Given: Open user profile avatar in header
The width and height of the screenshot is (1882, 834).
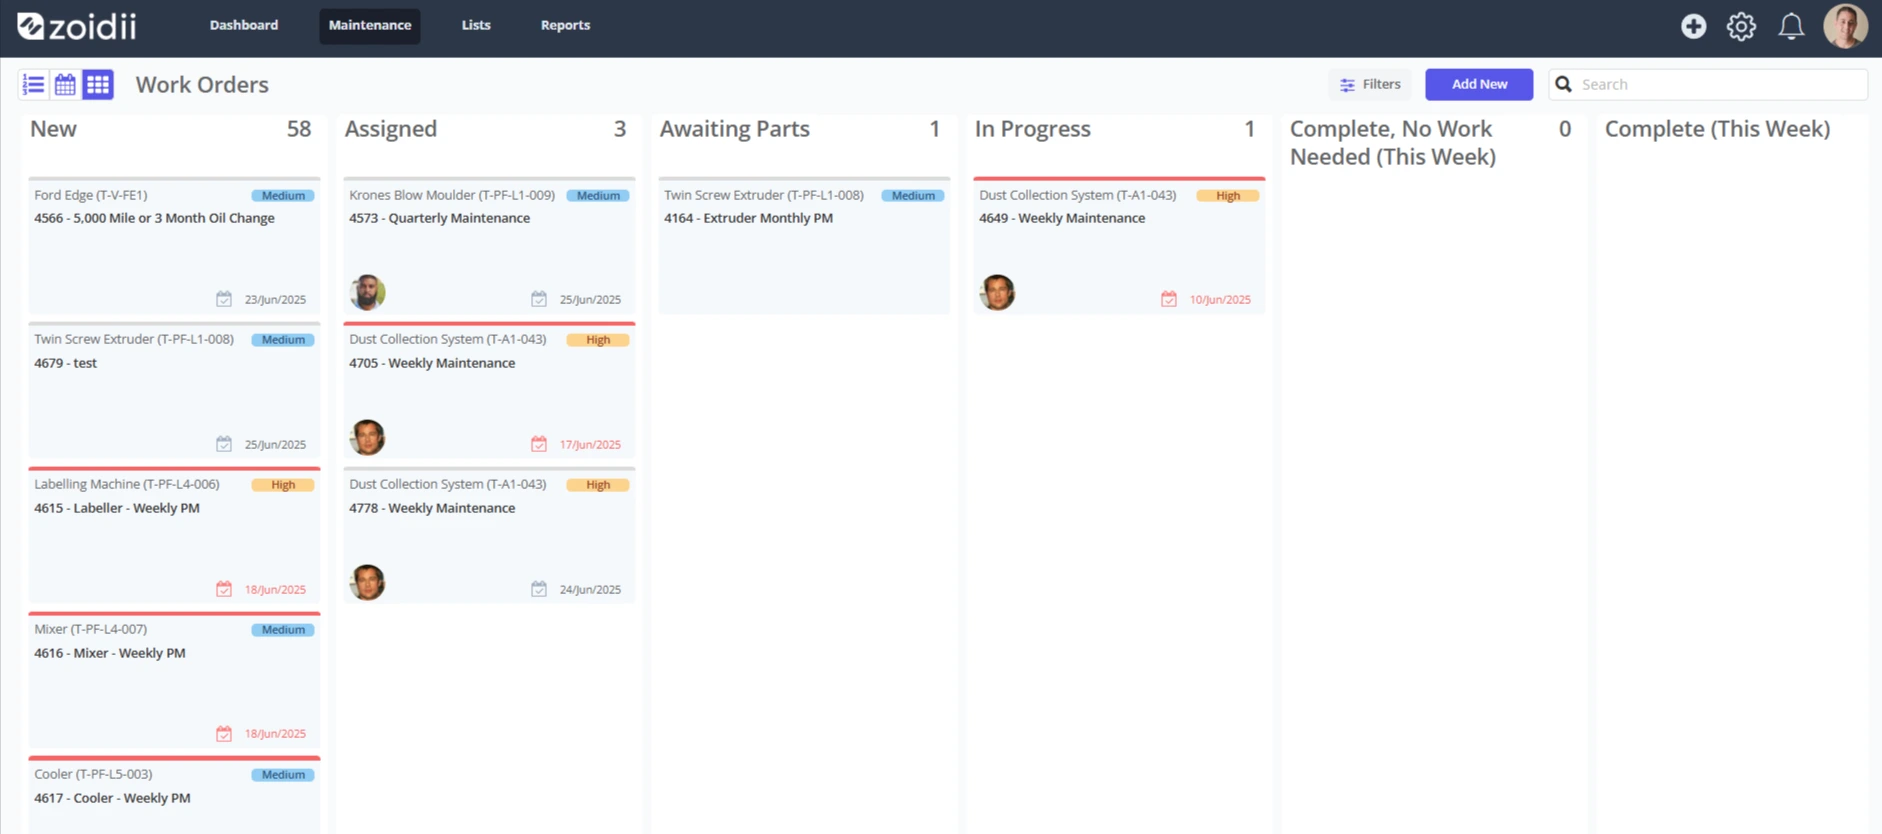Looking at the screenshot, I should (1845, 25).
